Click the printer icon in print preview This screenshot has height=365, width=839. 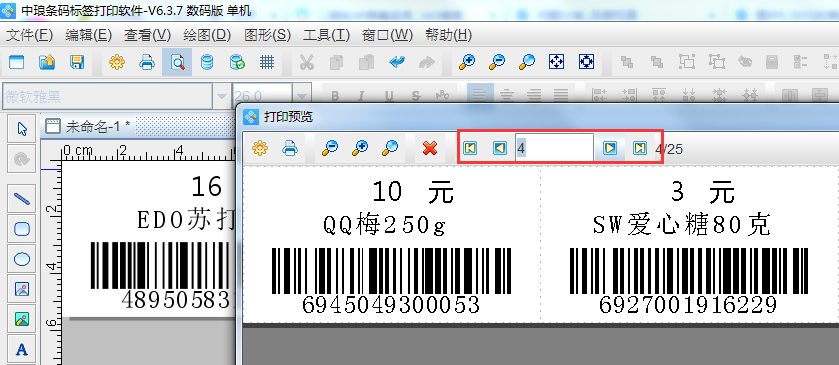coord(290,148)
